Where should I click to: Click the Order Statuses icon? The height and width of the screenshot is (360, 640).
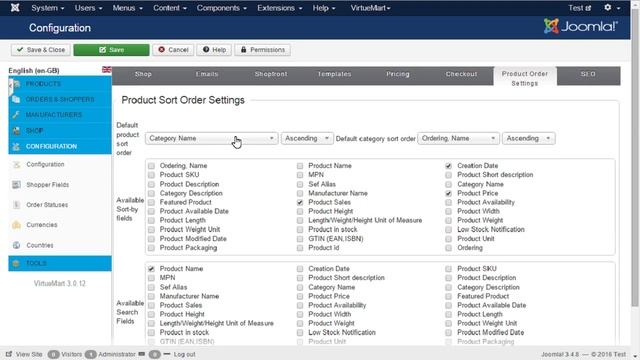(16, 204)
